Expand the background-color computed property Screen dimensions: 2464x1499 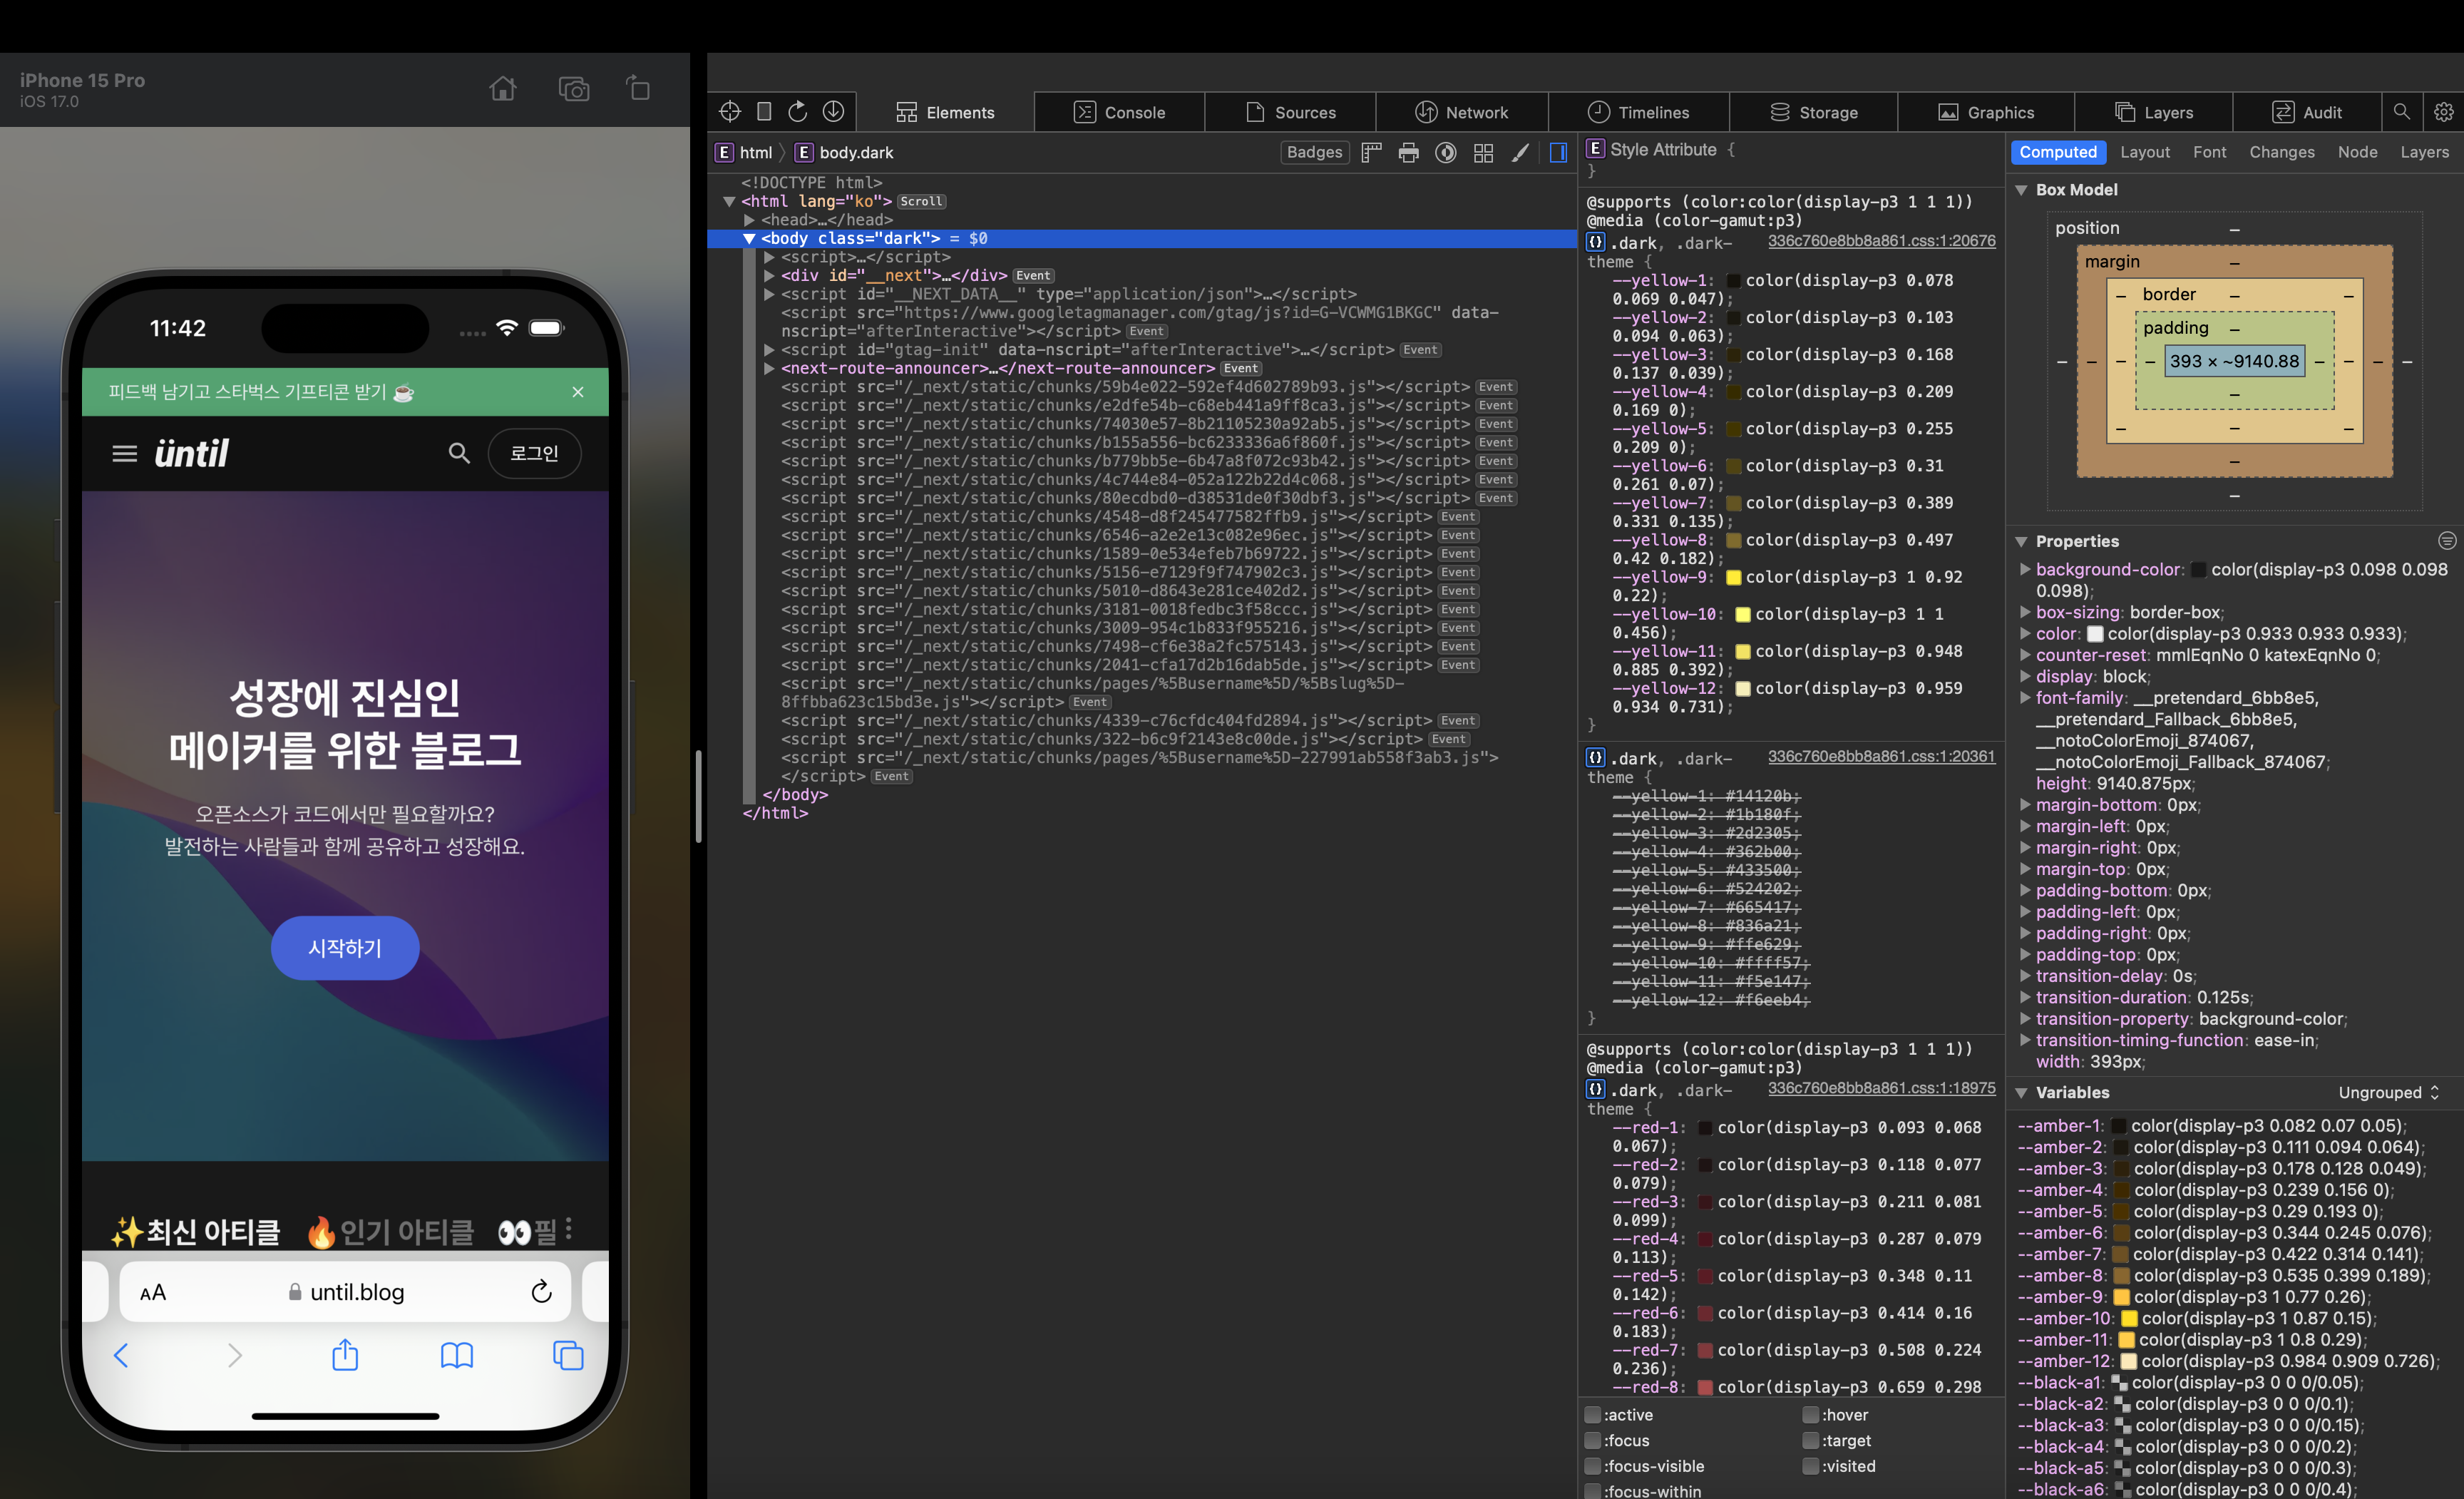coord(2025,570)
